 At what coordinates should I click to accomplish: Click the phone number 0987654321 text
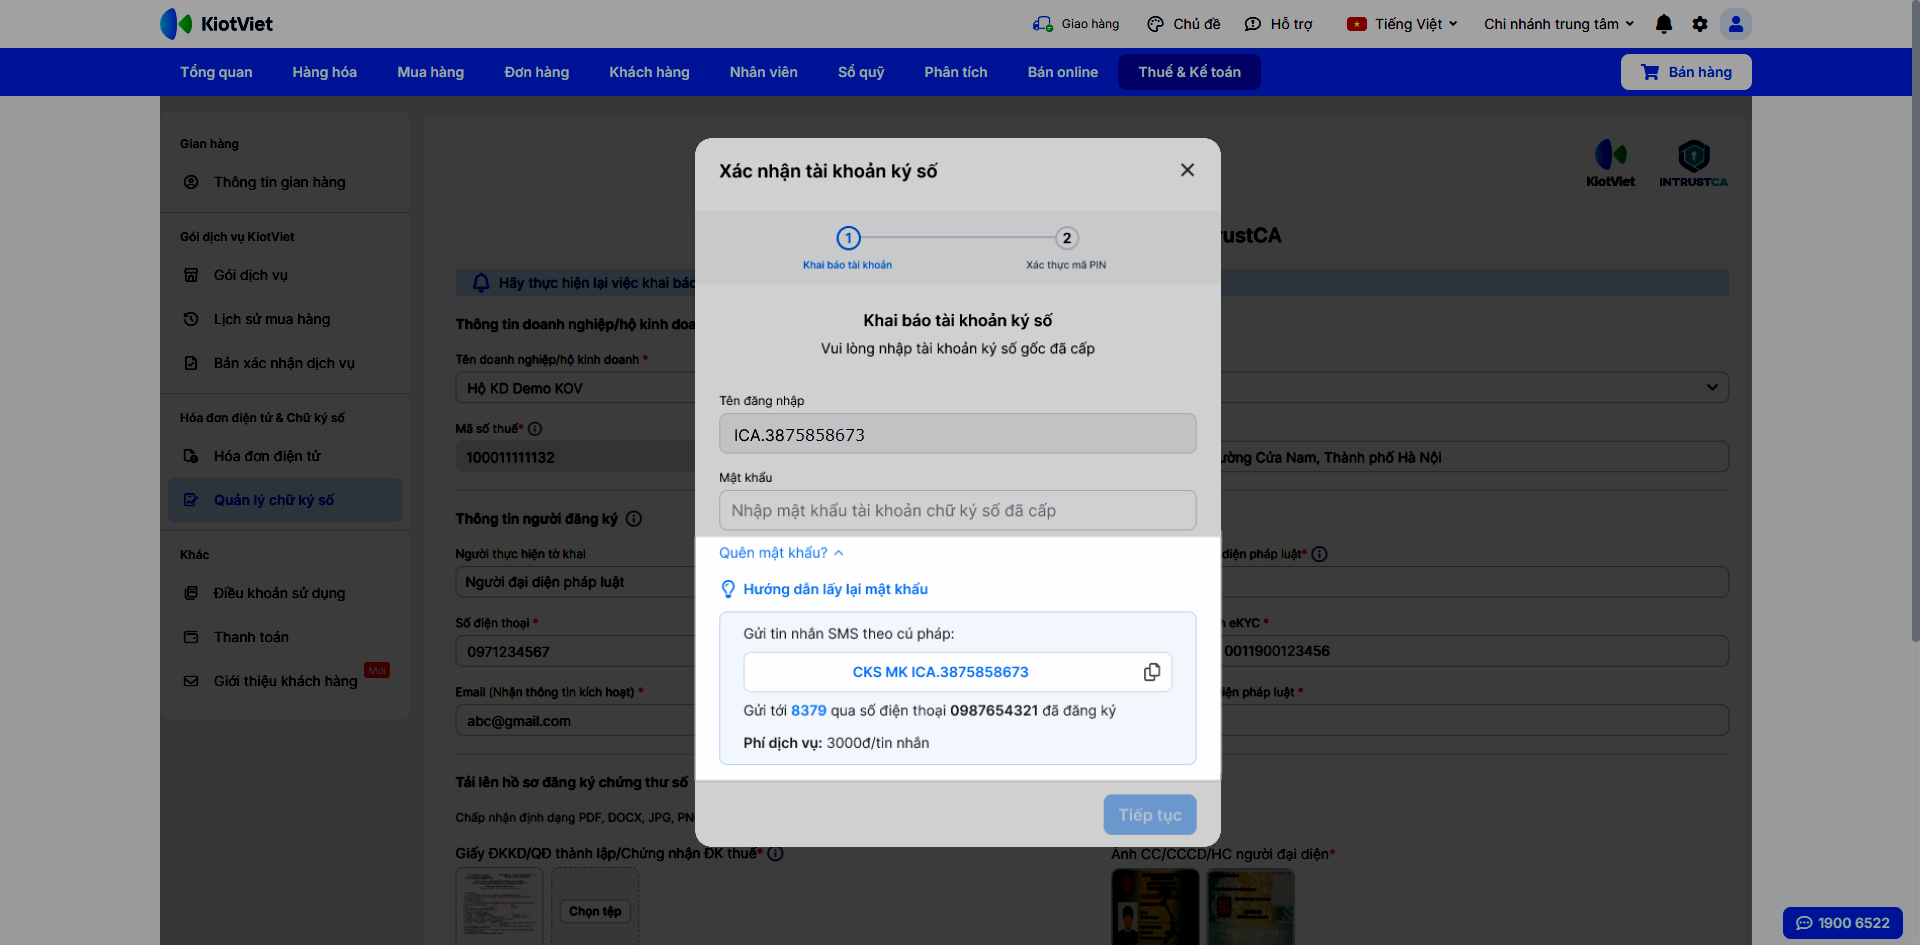tap(994, 711)
